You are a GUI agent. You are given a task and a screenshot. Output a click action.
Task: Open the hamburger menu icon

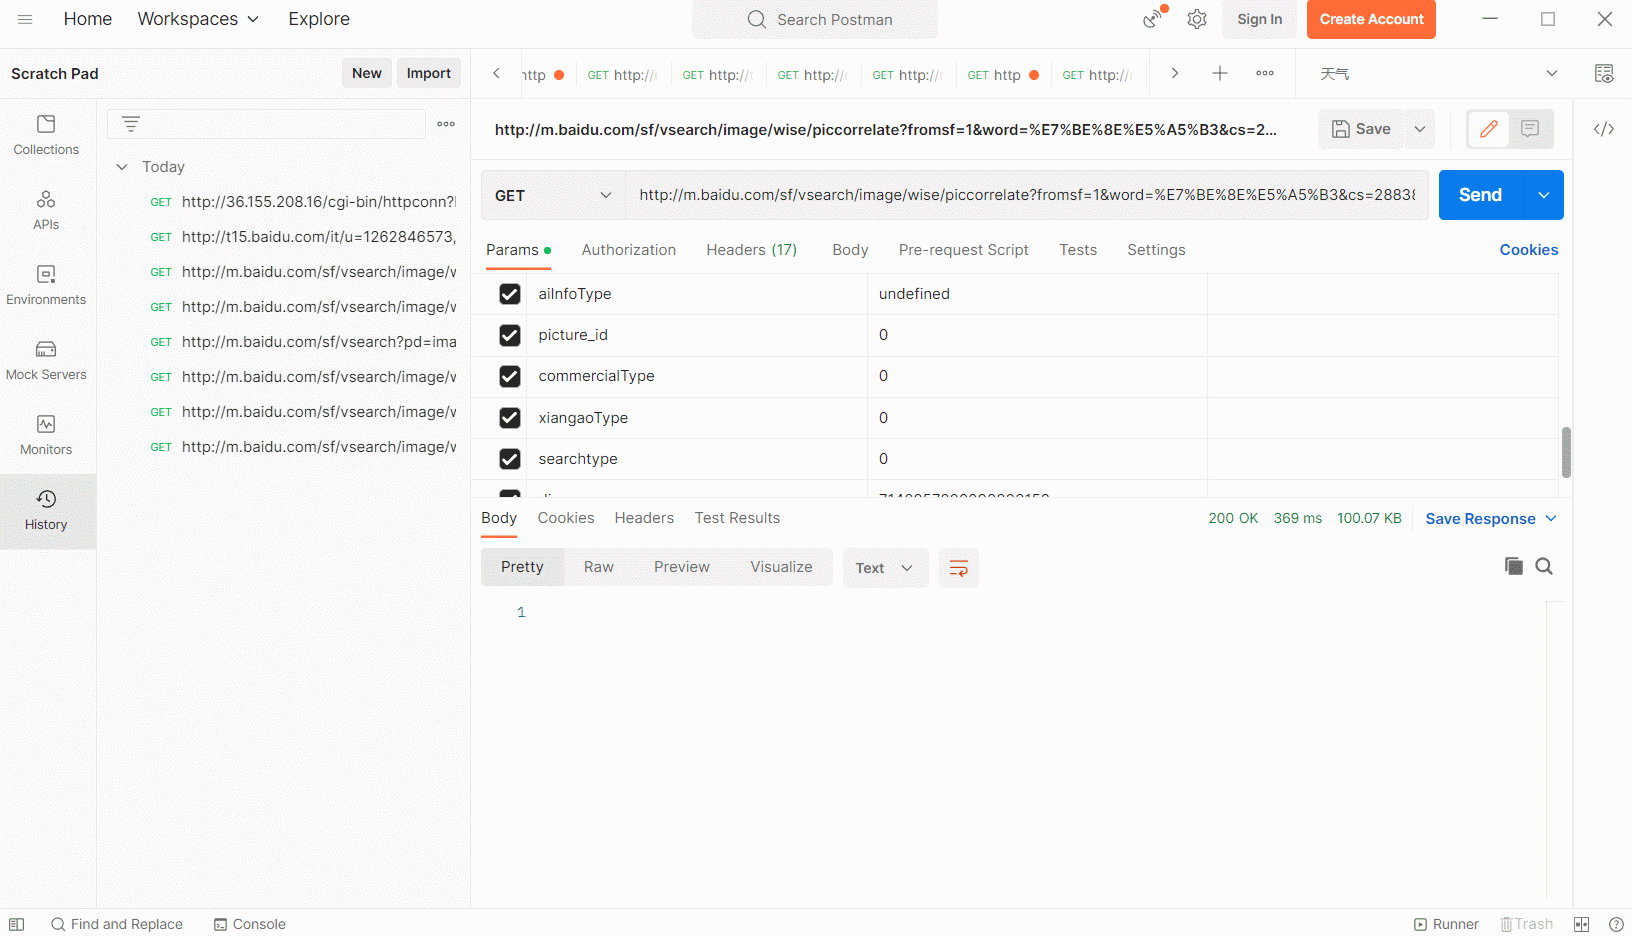(25, 19)
